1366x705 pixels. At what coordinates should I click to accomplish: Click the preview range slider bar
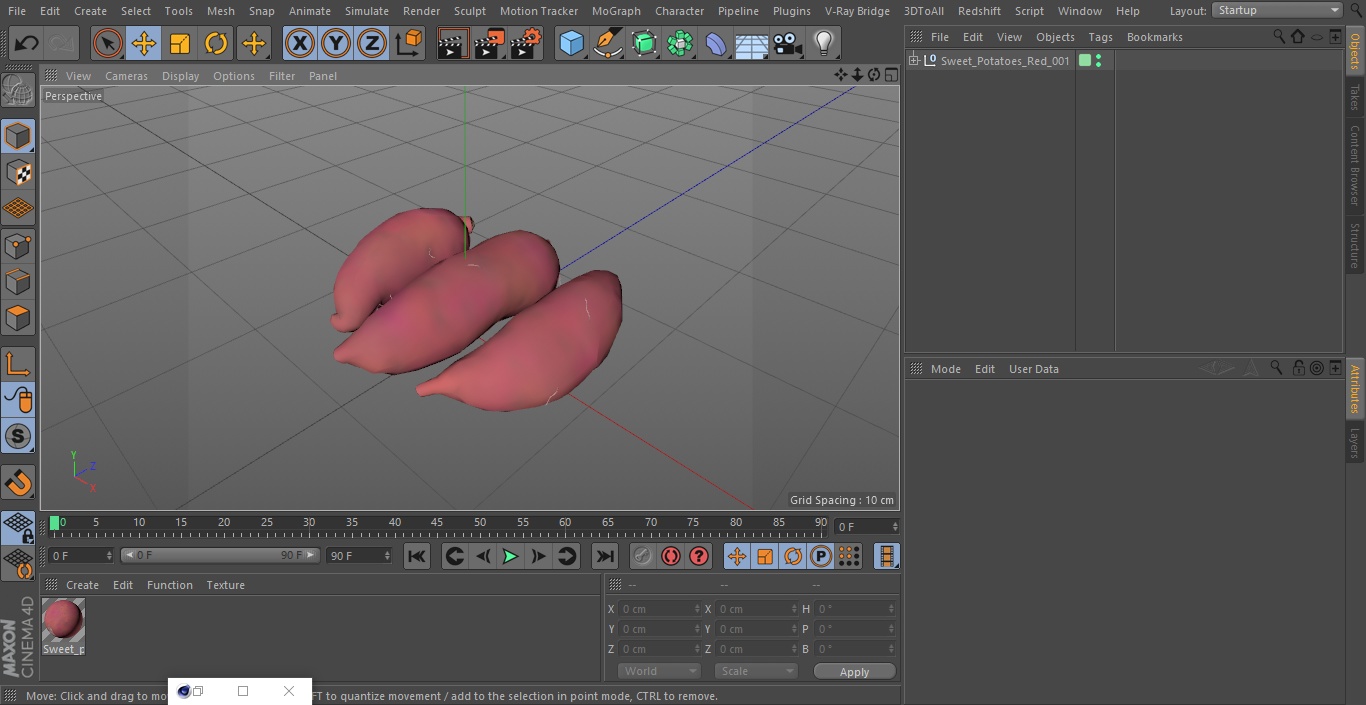click(220, 555)
